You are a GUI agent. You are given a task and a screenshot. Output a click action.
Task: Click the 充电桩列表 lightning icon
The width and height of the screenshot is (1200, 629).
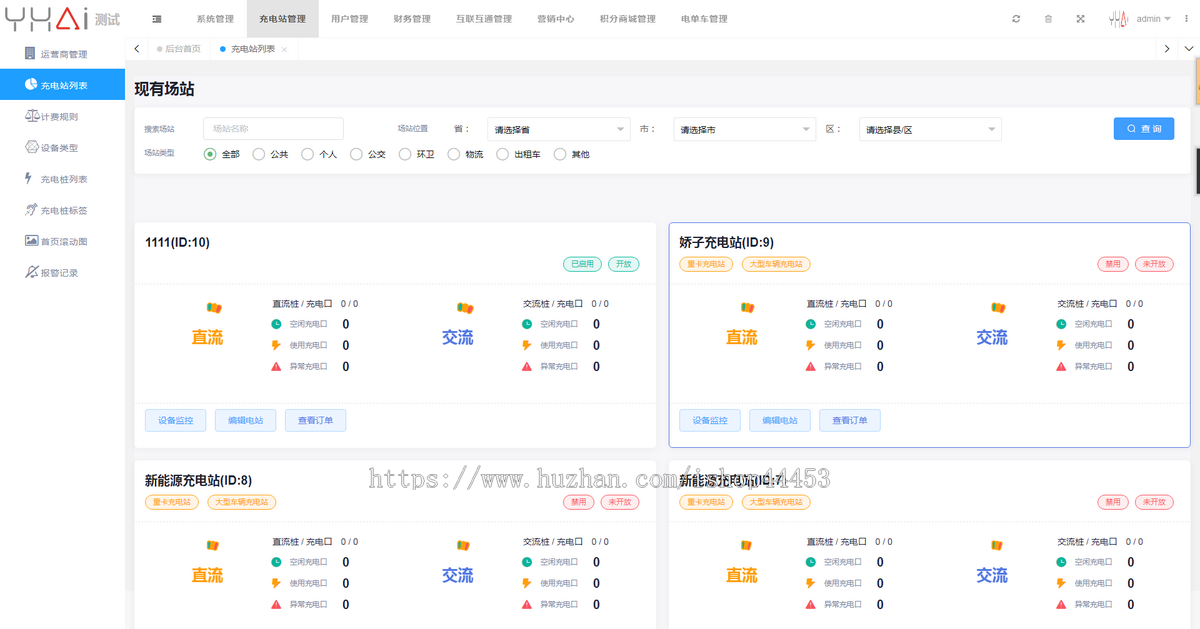coord(29,178)
